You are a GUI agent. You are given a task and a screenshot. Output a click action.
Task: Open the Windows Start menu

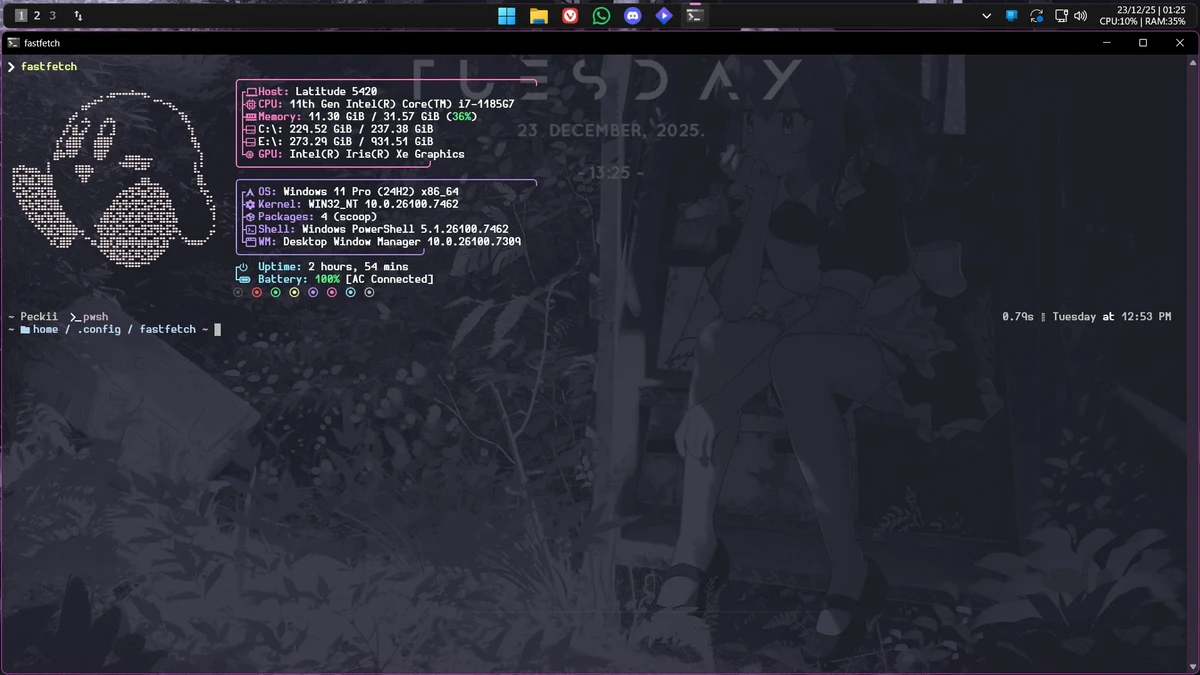[x=508, y=16]
